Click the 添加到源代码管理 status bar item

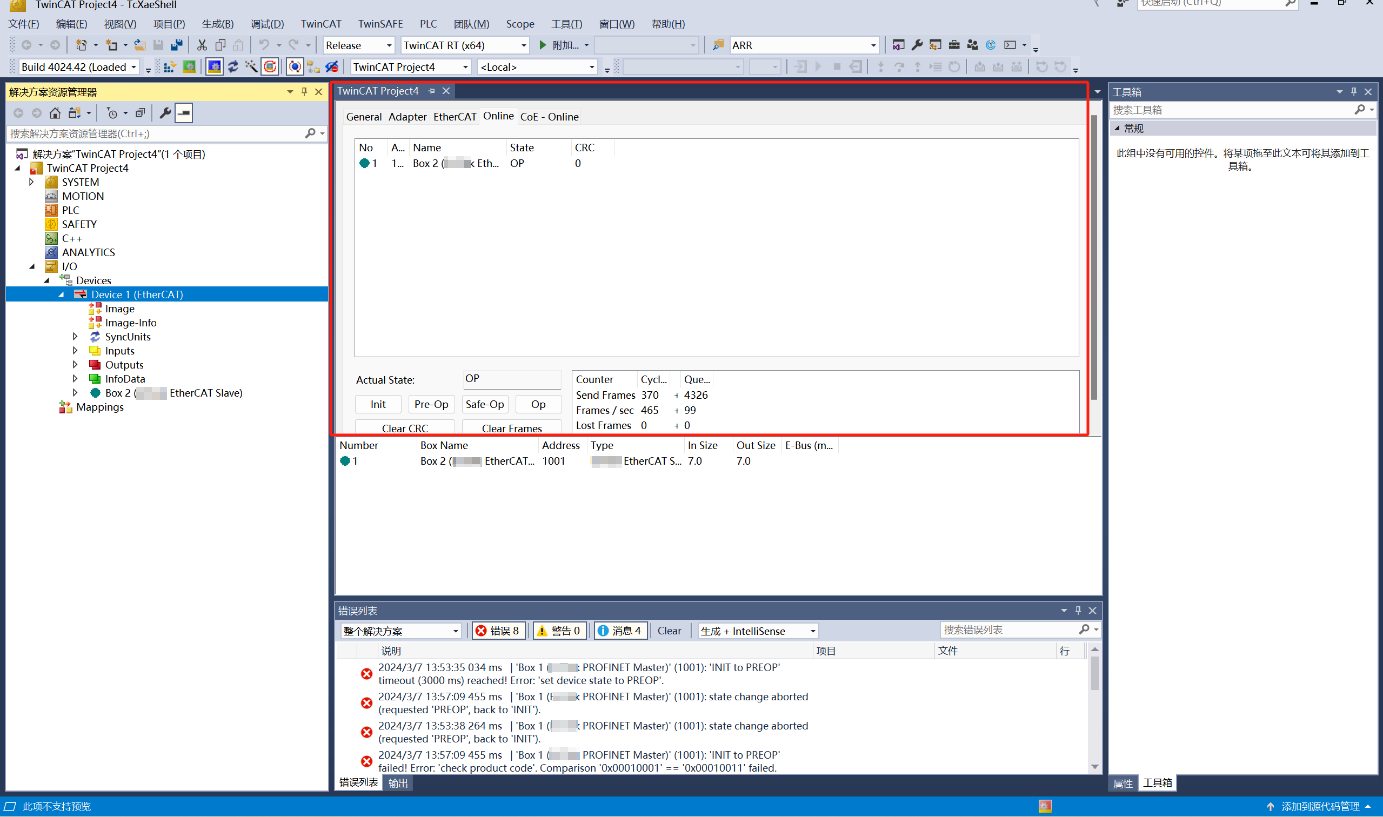point(1320,806)
